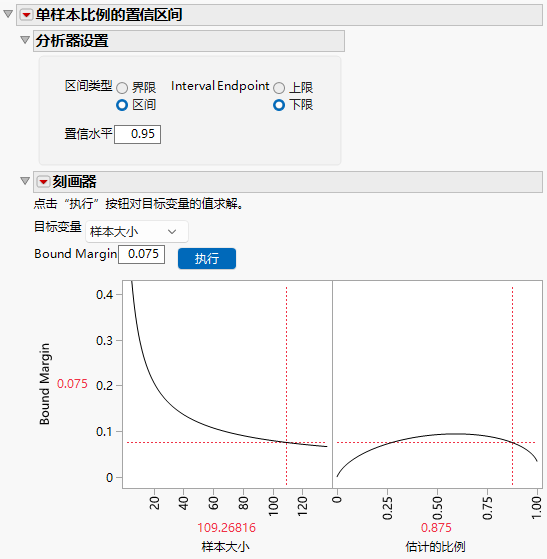
Task: Click the 刻画器 header text
Action: pyautogui.click(x=74, y=182)
